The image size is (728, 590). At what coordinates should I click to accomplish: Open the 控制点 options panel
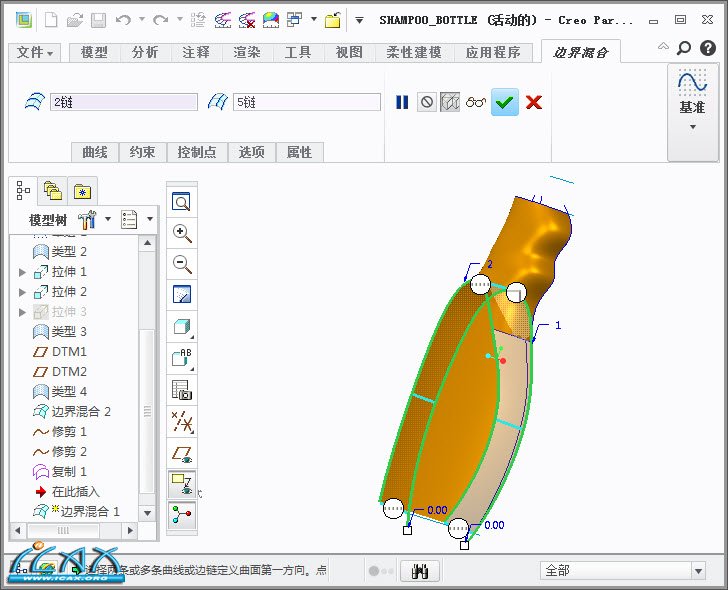(196, 152)
